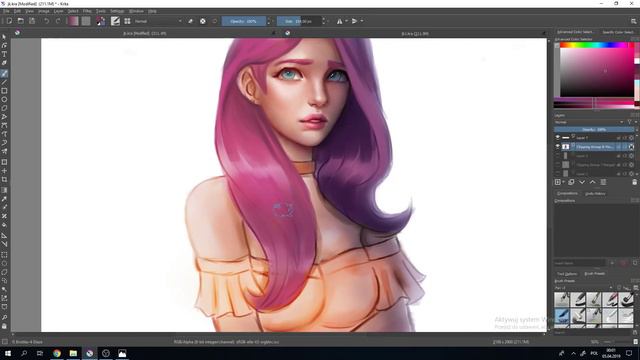Reload the original brush preset
Image resolution: width=640 pixels, height=360 pixels.
point(215,21)
